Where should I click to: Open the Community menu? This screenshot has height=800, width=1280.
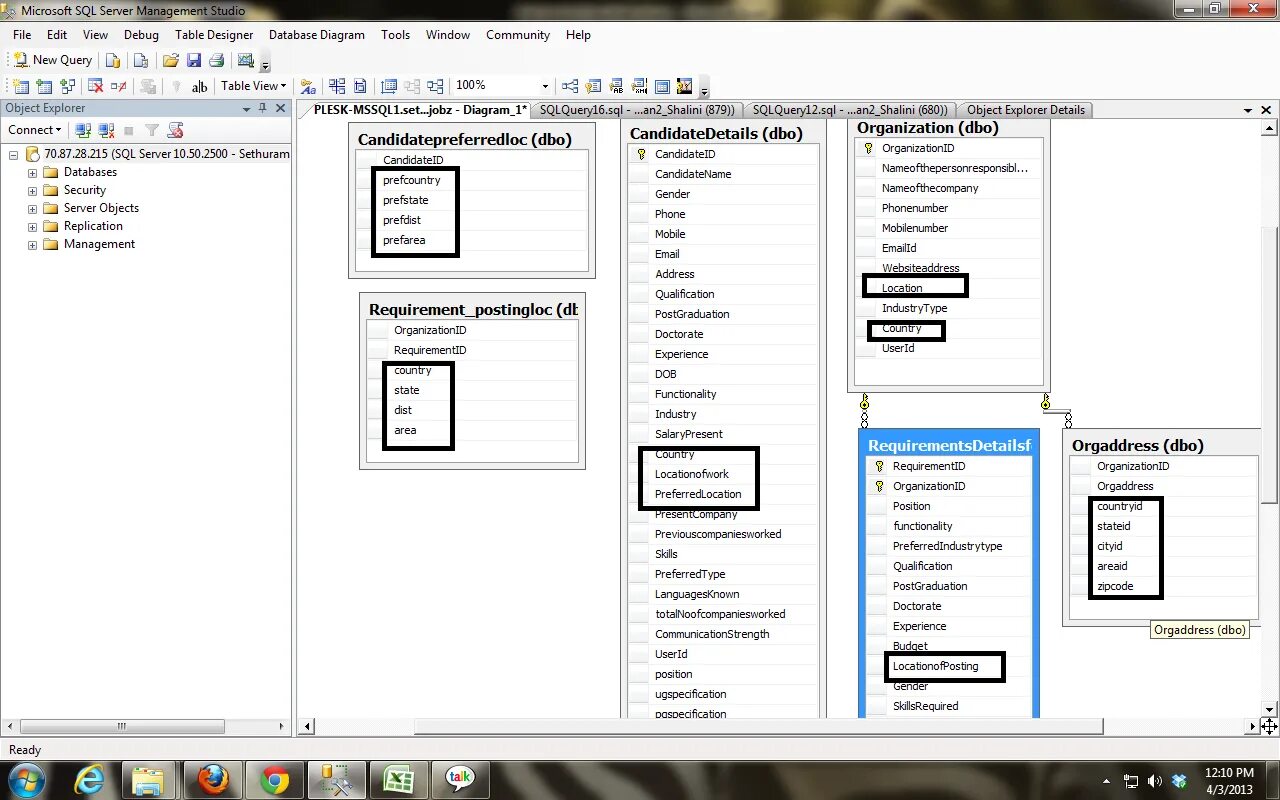518,35
